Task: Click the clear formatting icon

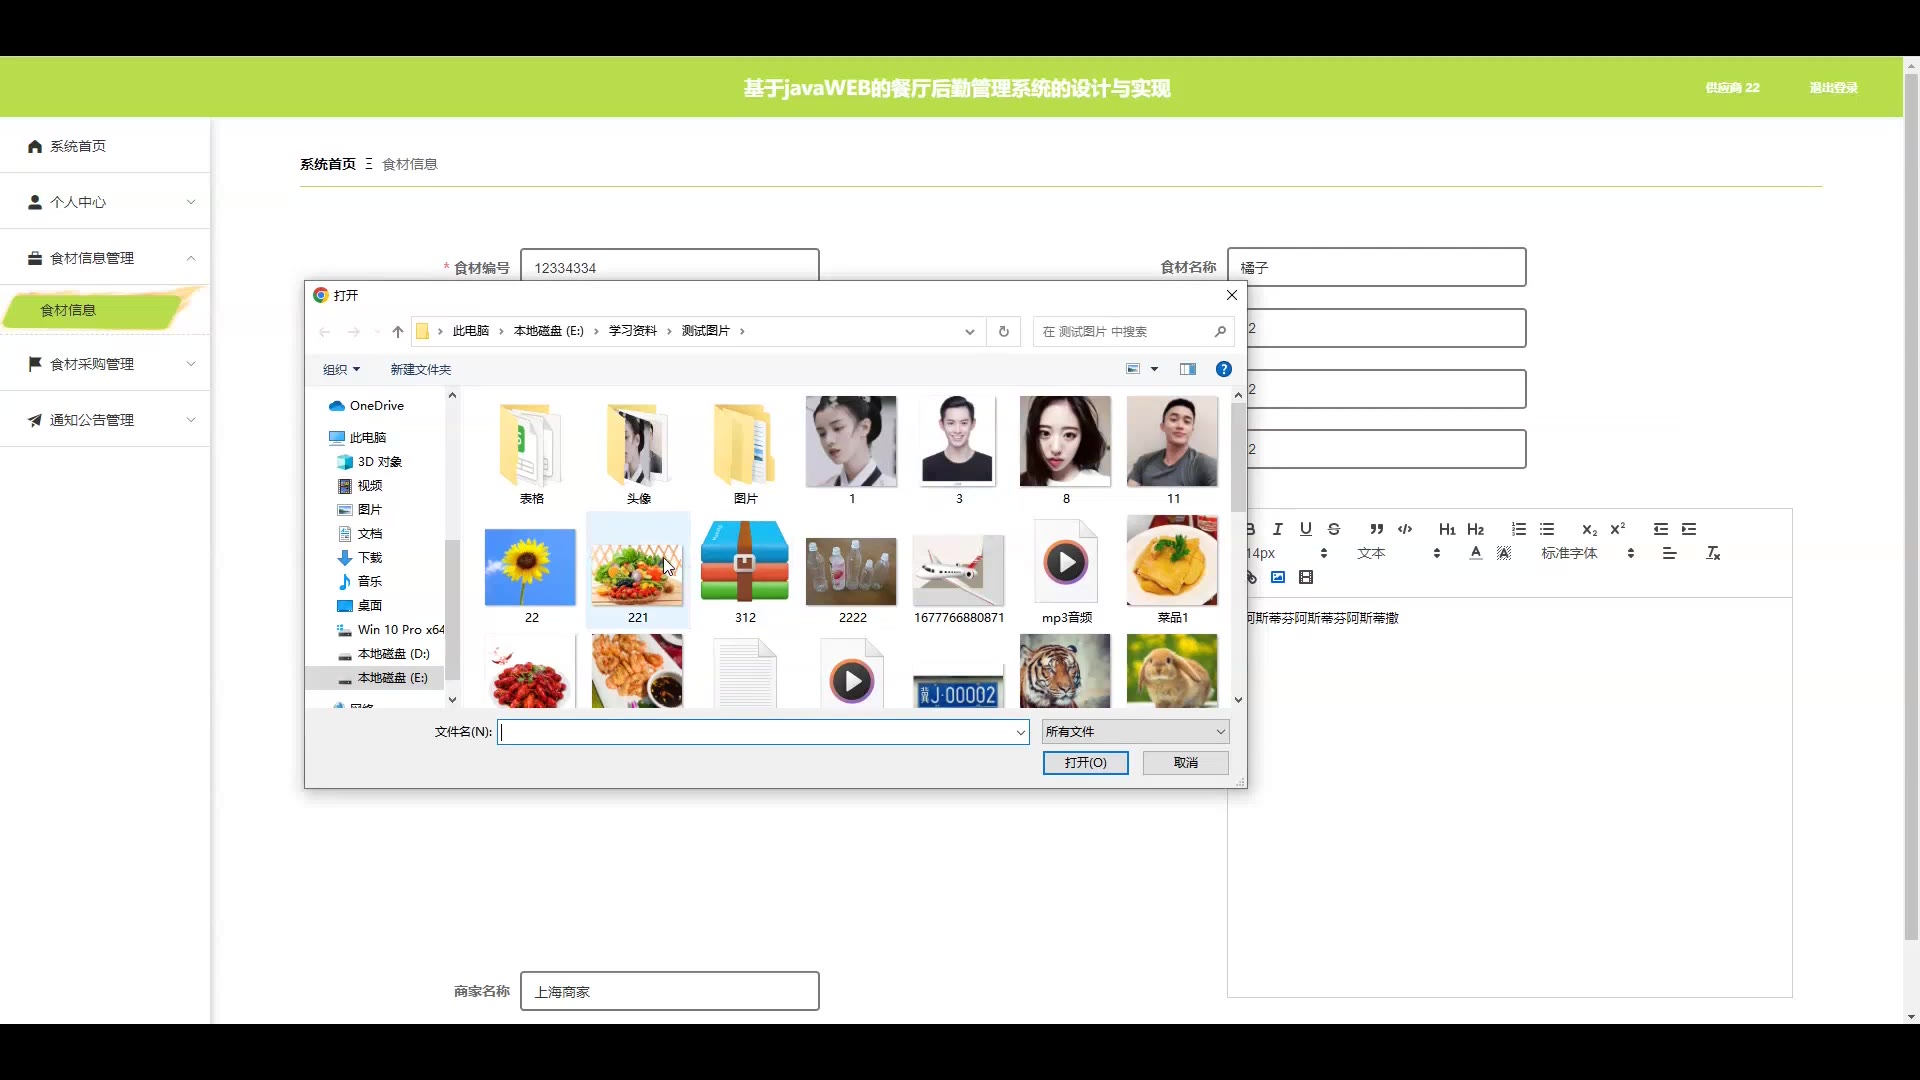Action: click(1712, 553)
